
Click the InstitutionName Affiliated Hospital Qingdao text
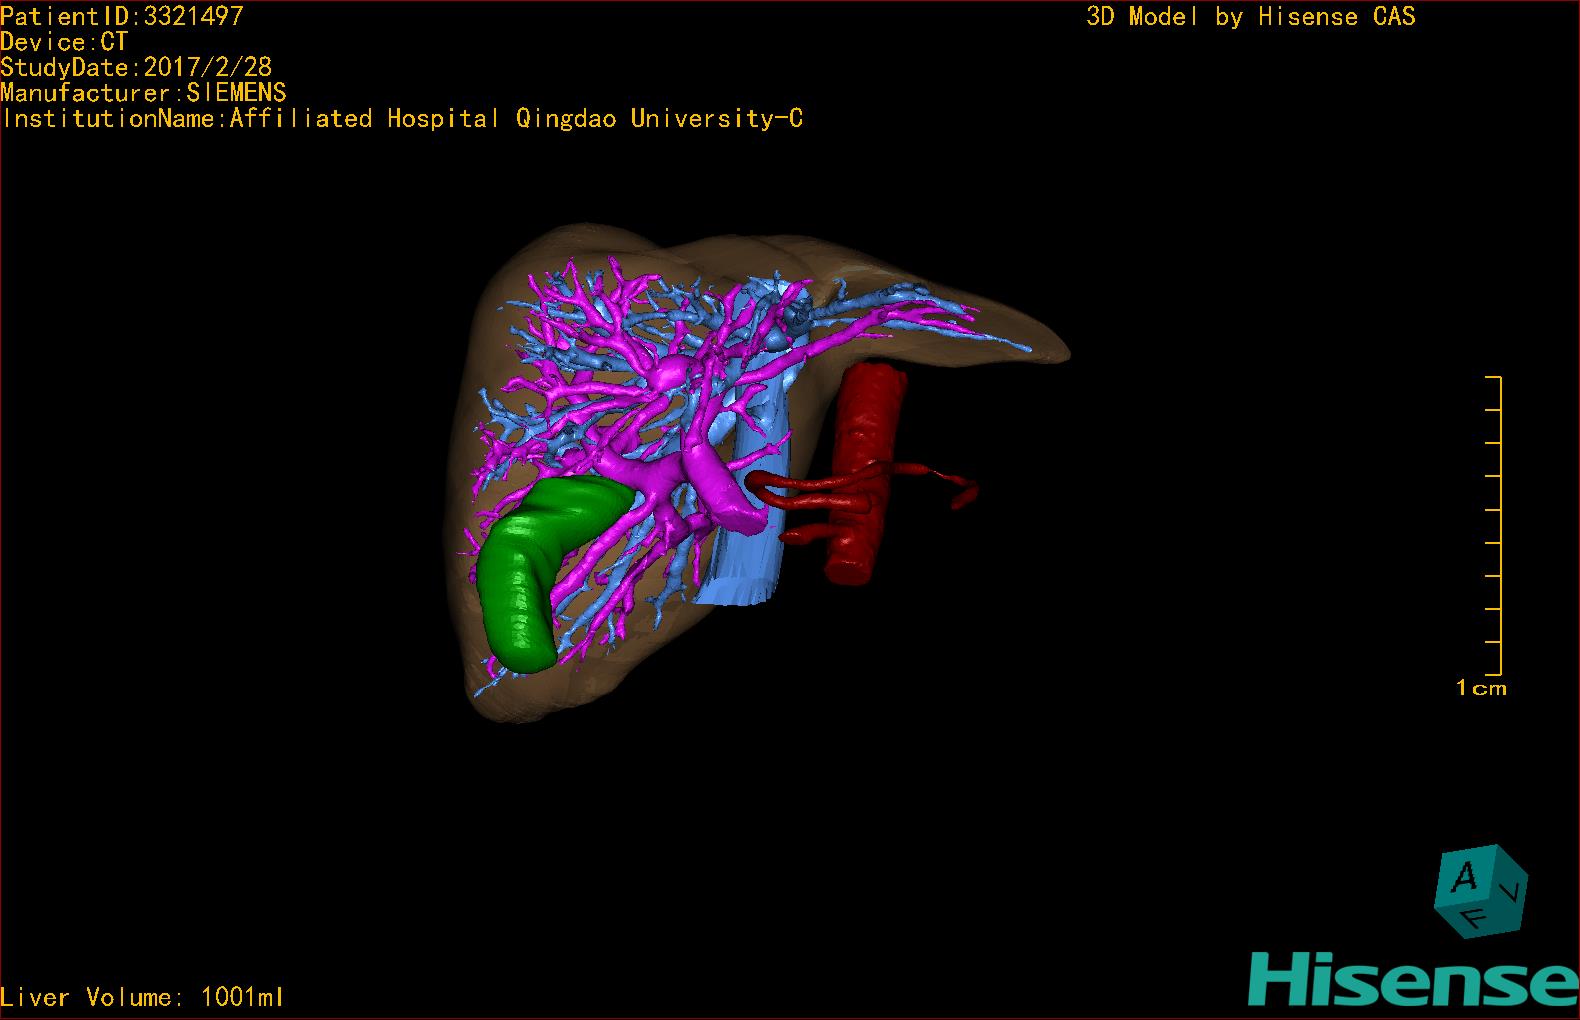click(x=402, y=119)
